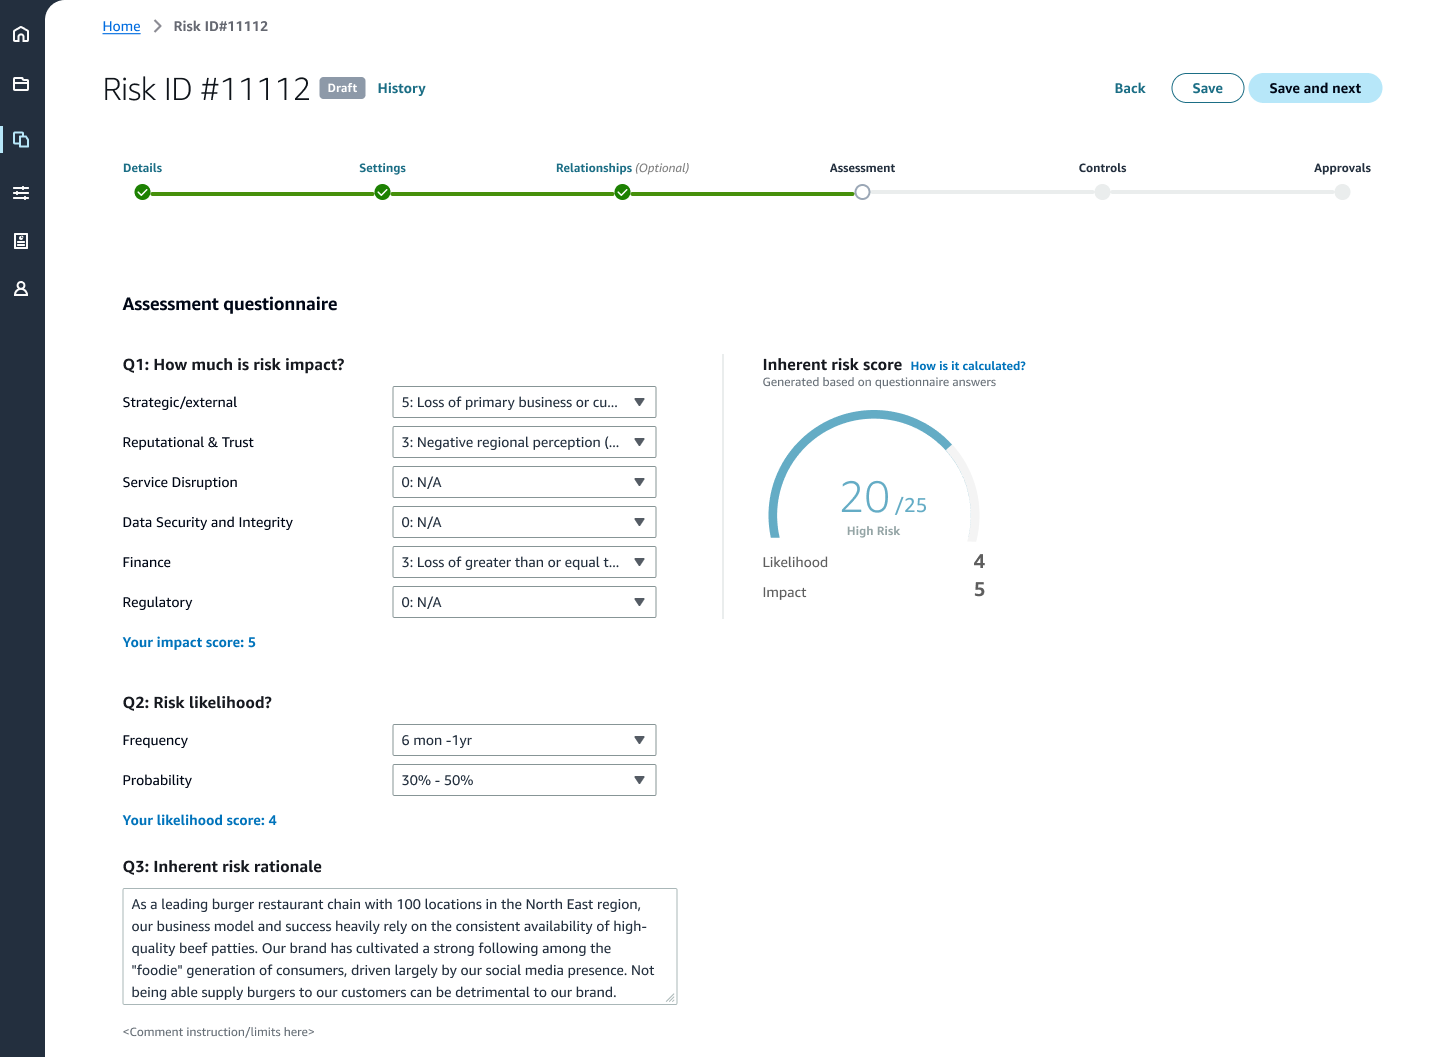The height and width of the screenshot is (1057, 1440).
Task: Go to the Details step
Action: (x=142, y=168)
